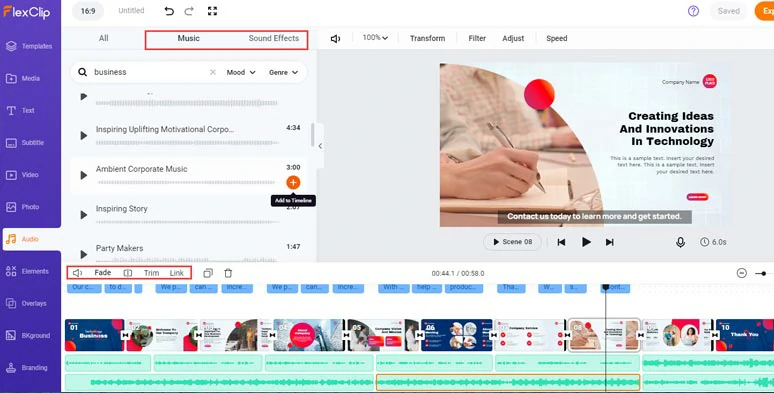Click the FlexClip logo
This screenshot has height=393, width=774.
pos(27,11)
